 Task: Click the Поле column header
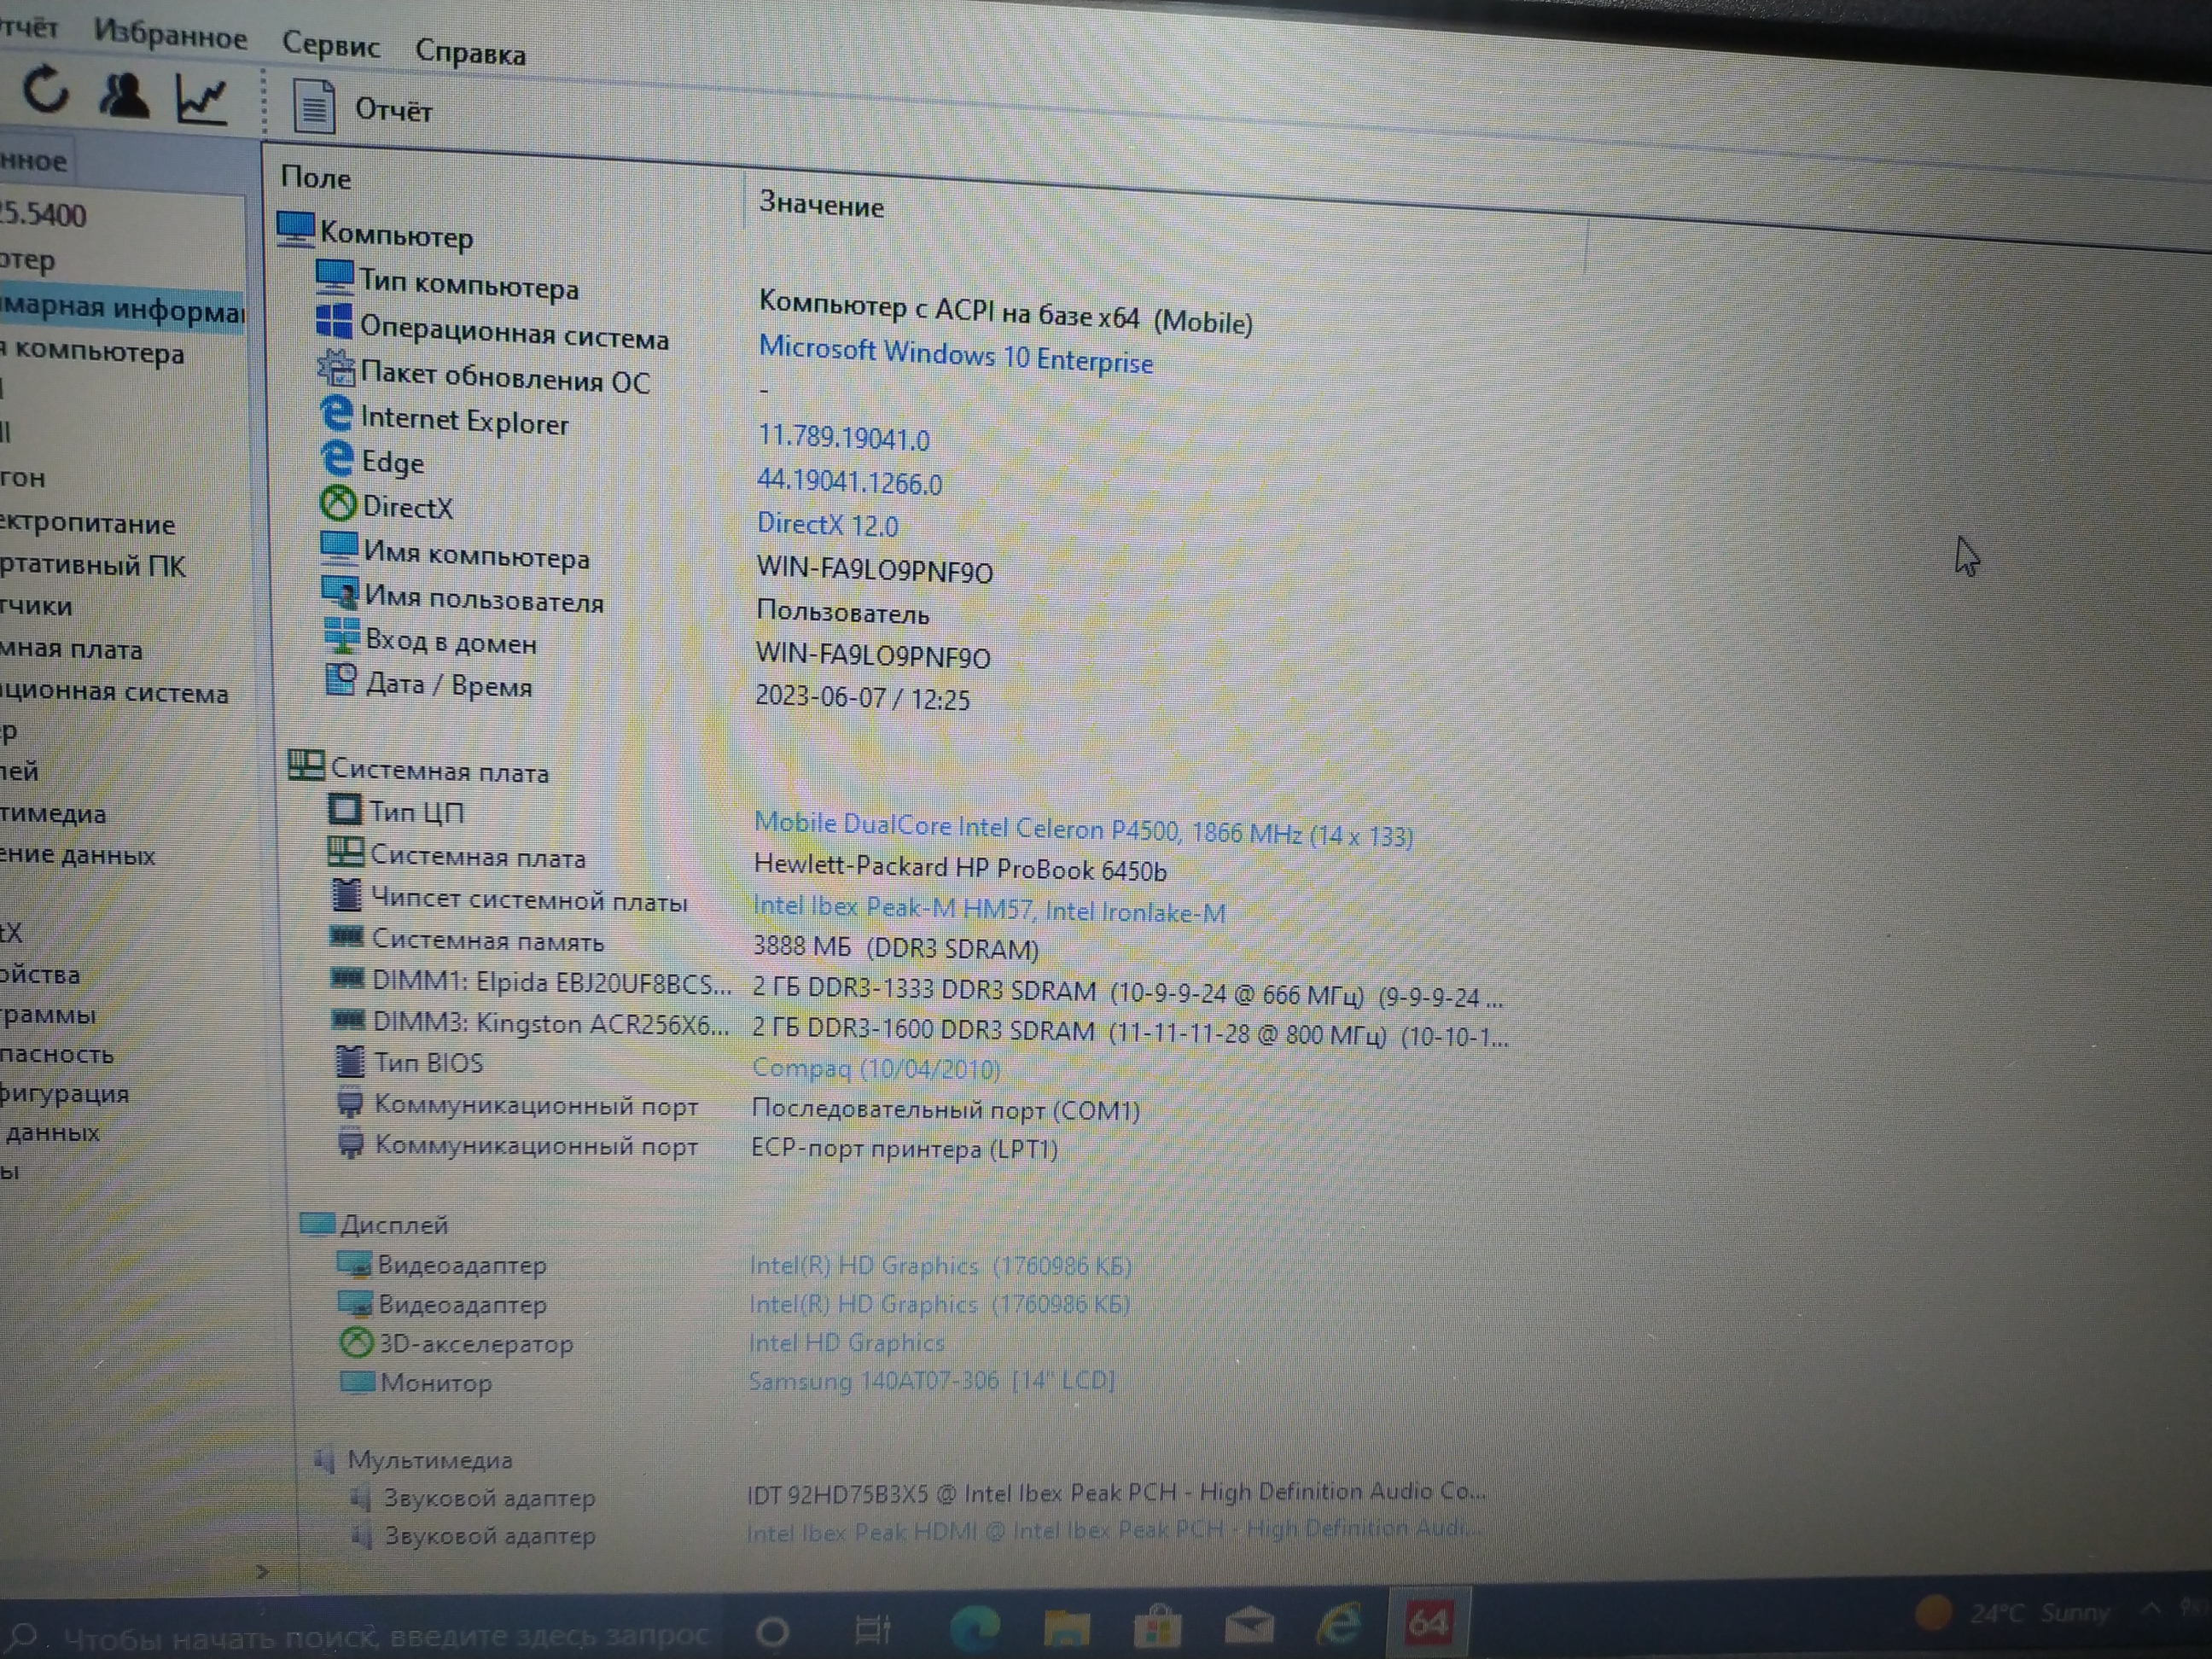point(316,178)
